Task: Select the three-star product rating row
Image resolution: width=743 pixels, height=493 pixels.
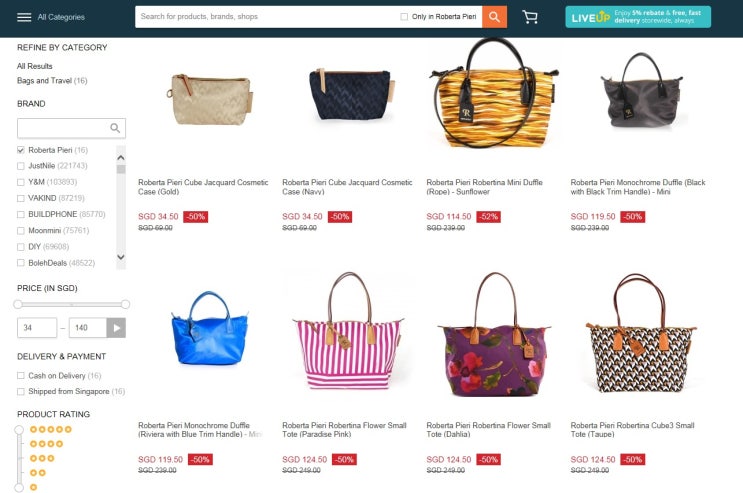Action: 42,458
